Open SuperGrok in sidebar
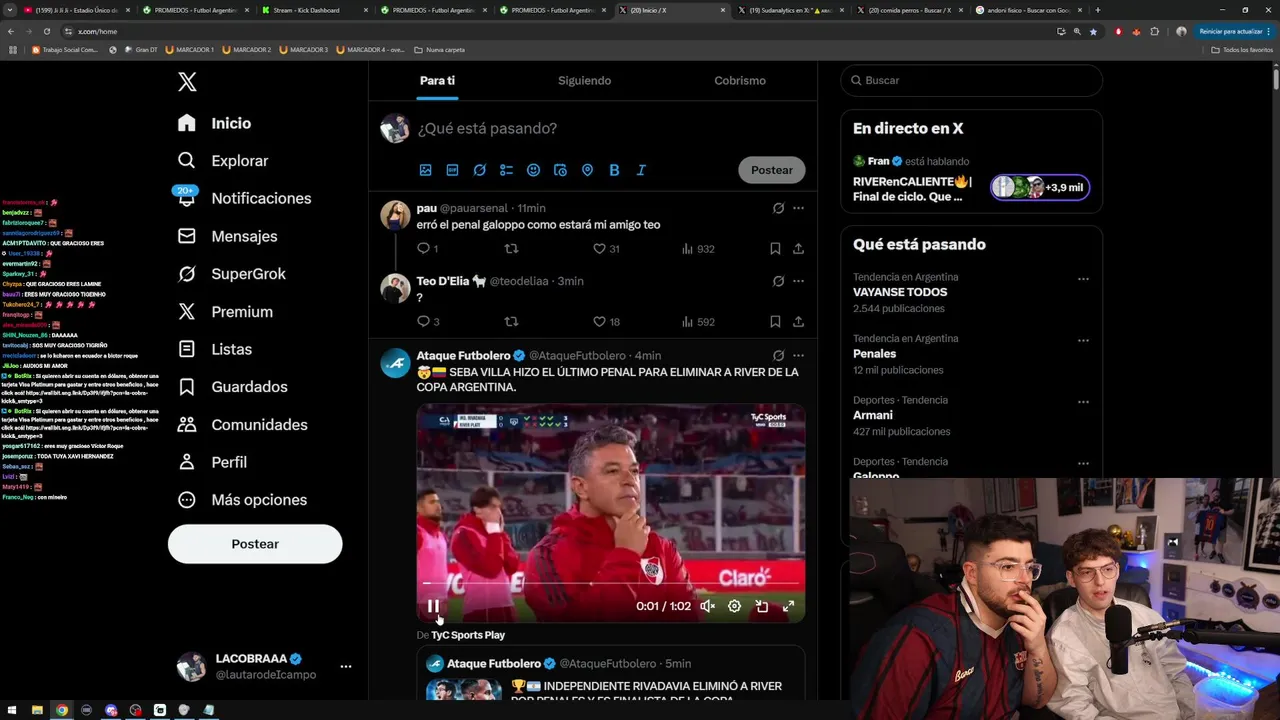The width and height of the screenshot is (1280, 720). [x=231, y=273]
